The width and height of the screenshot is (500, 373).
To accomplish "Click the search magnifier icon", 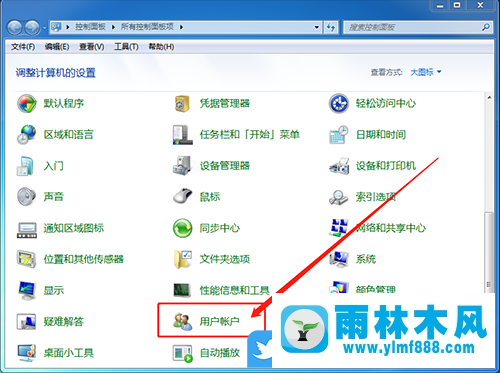I will point(486,27).
